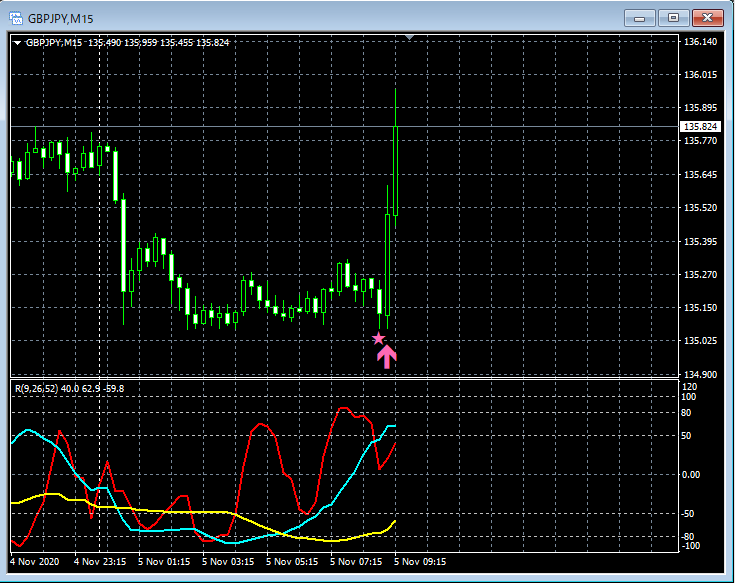Click the indicator scale value 120
736x583 pixels.
pos(689,387)
